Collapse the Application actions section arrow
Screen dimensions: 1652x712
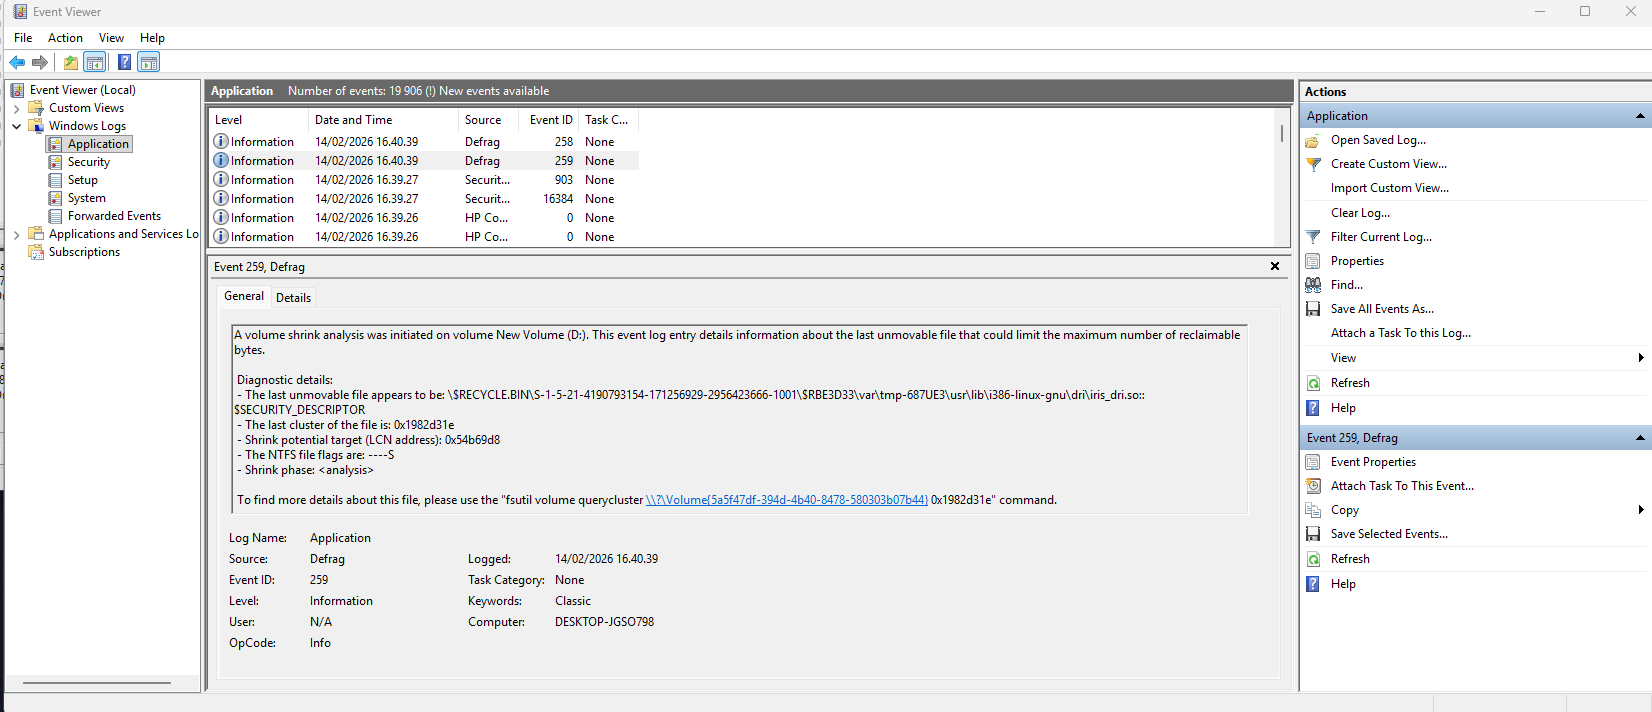(x=1640, y=116)
